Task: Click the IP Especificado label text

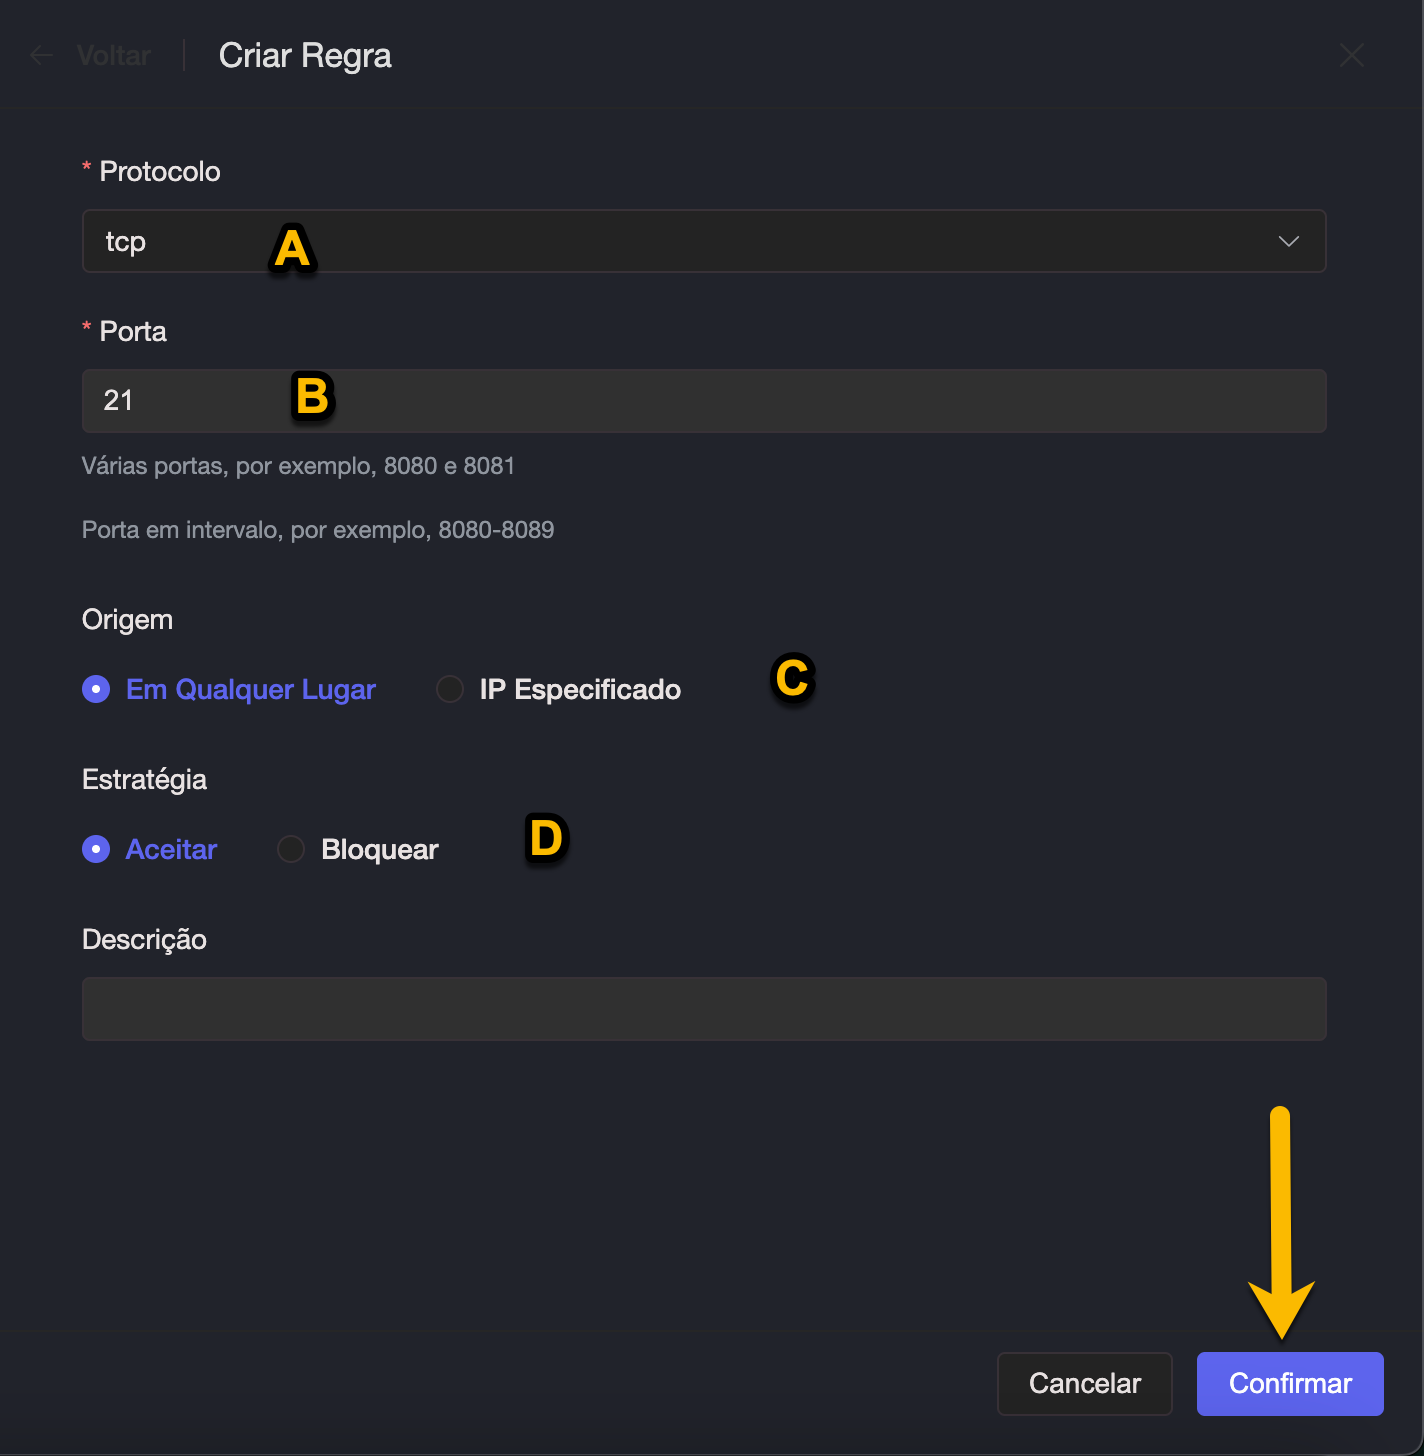Action: (x=580, y=689)
